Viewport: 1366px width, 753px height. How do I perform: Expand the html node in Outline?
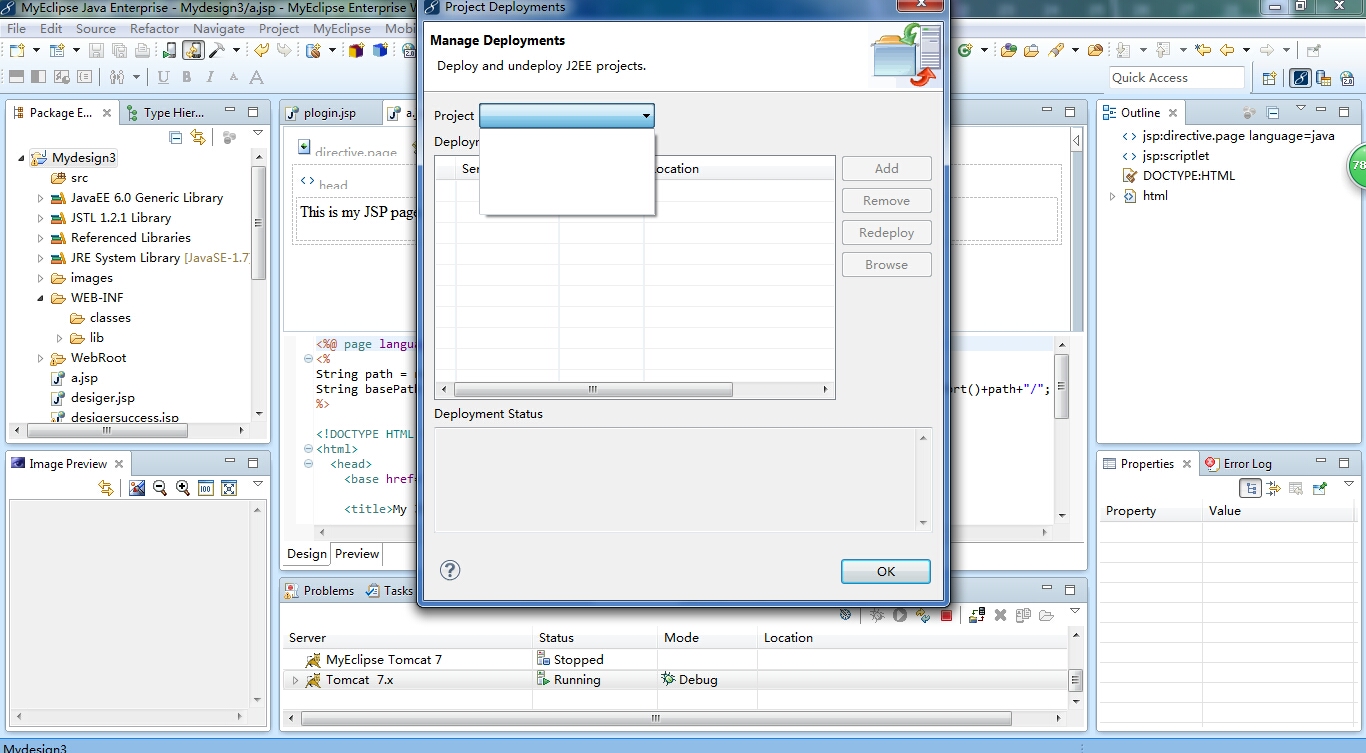pyautogui.click(x=1112, y=196)
